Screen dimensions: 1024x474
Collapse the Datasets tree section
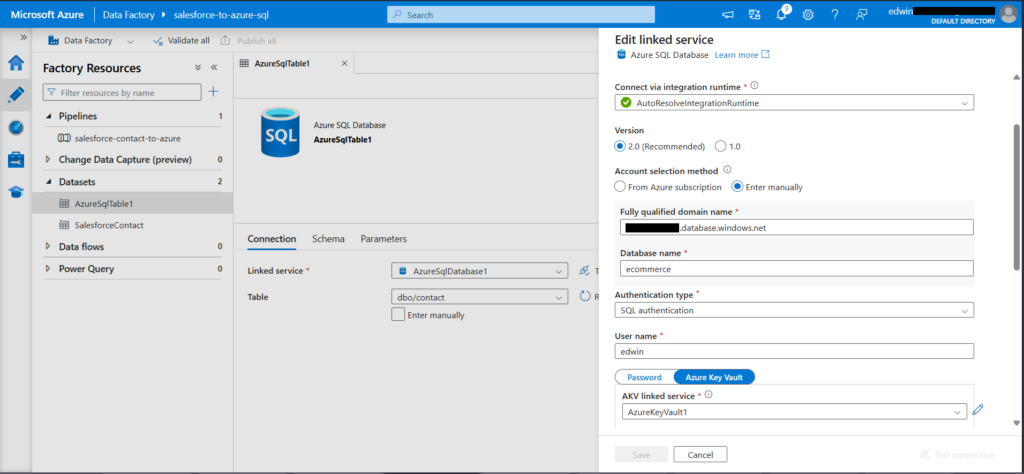click(47, 182)
